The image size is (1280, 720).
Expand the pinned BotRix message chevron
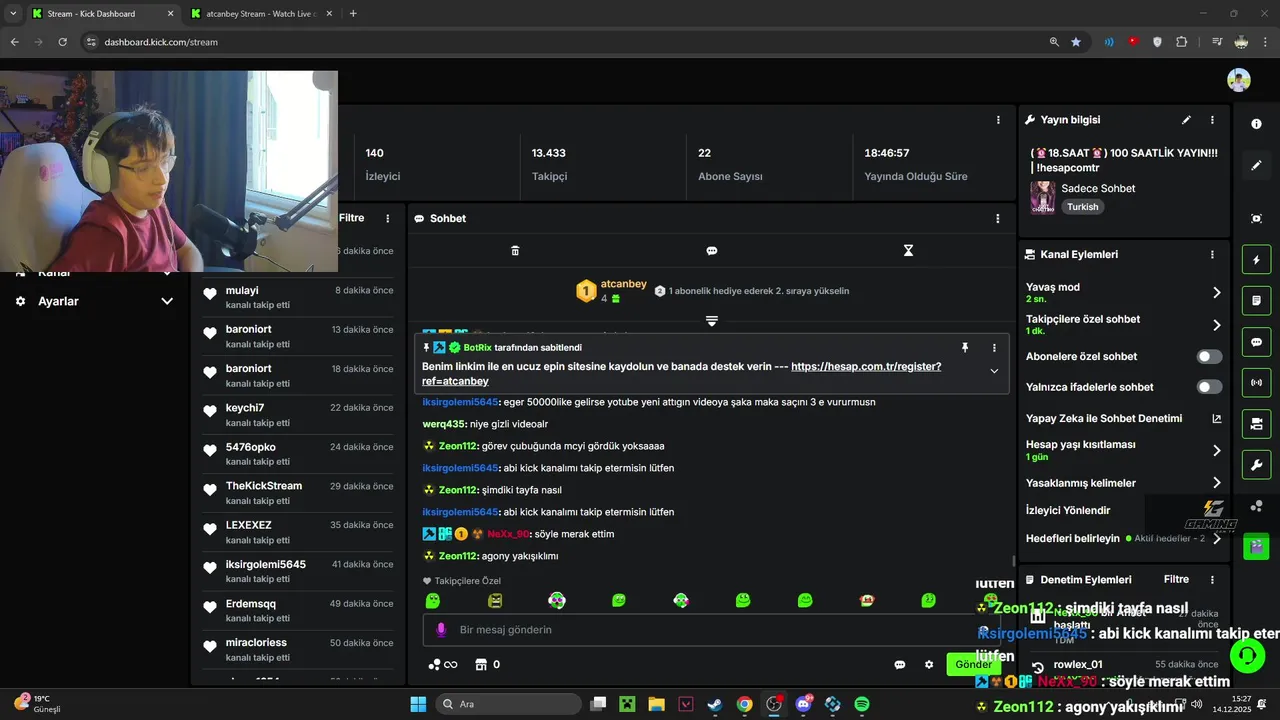click(994, 371)
